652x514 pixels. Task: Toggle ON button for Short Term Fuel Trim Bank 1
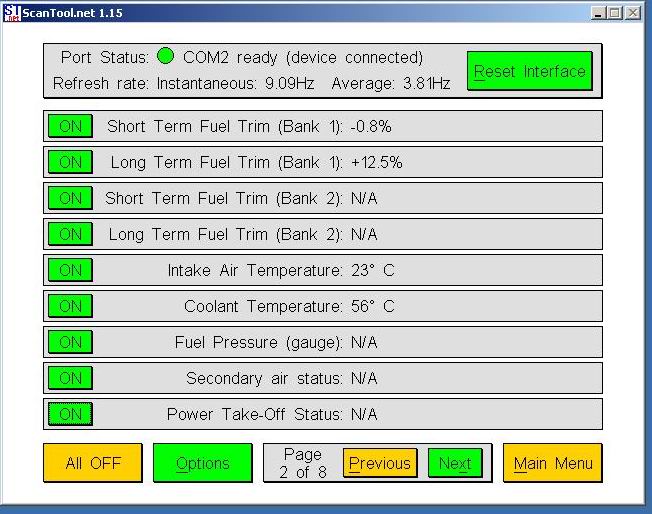[70, 126]
